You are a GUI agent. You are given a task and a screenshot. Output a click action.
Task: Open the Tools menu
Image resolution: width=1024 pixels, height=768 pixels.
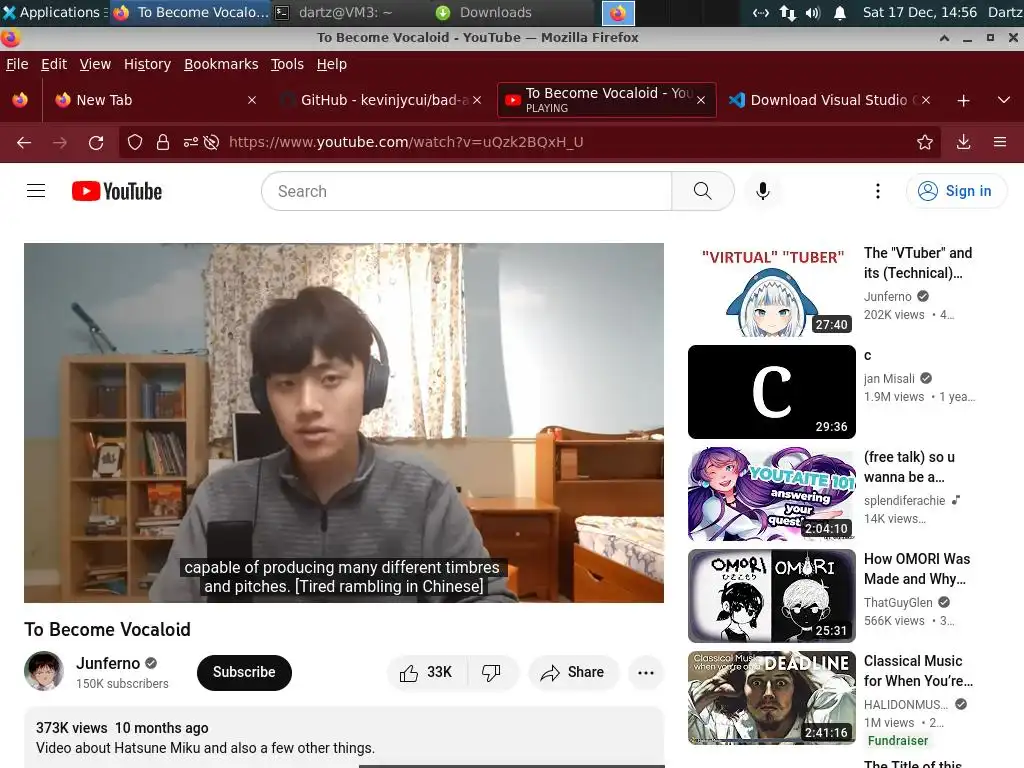point(287,64)
